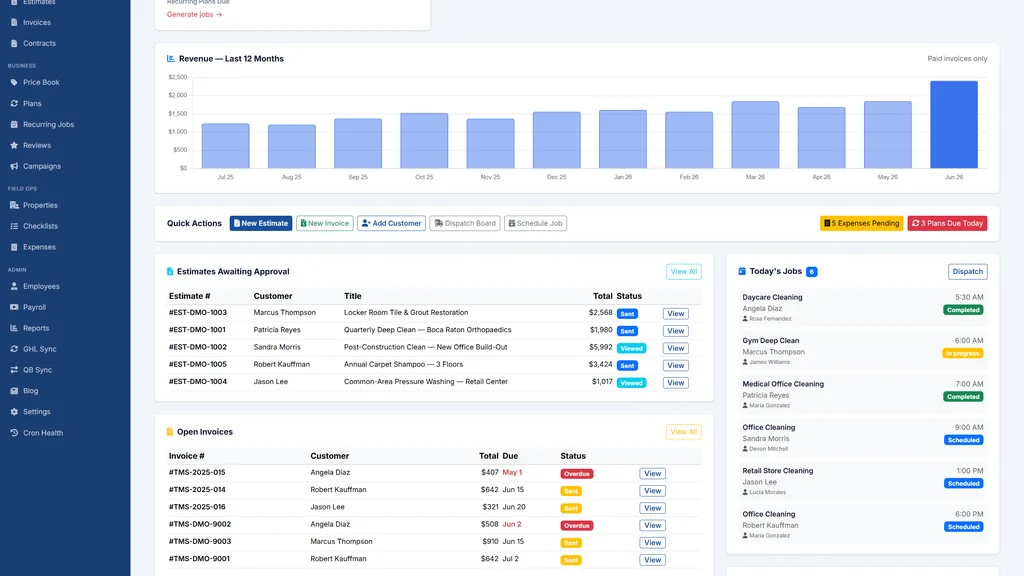Click the Mar 26 revenue bar
Viewport: 1024px width, 576px height.
755,135
